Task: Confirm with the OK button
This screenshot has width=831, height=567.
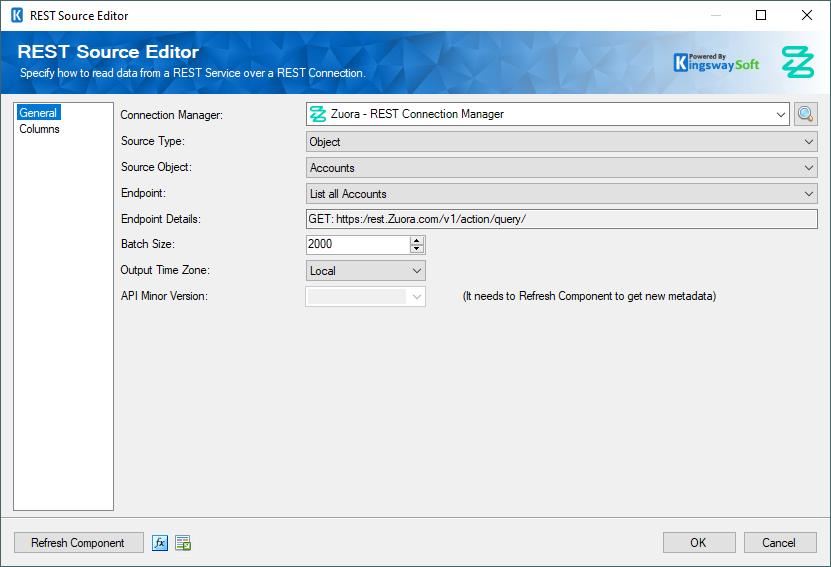Action: (699, 543)
